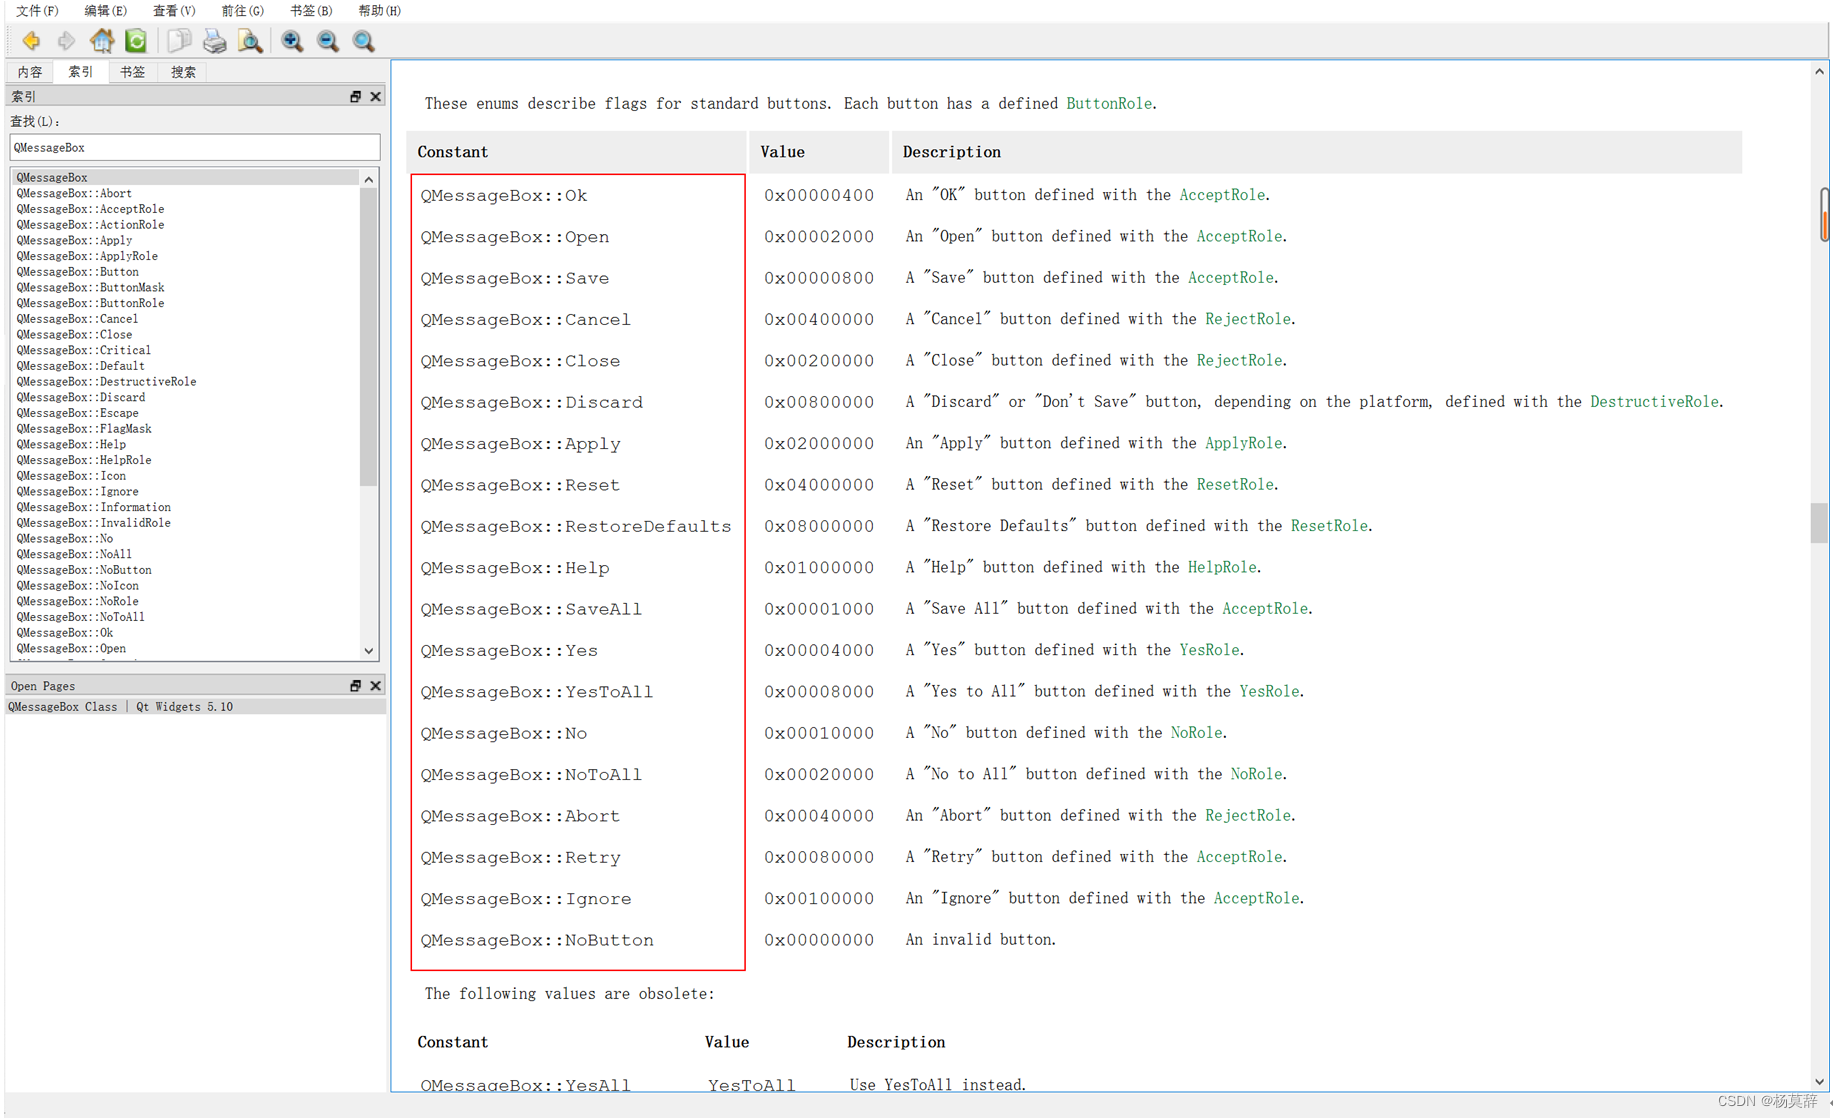The height and width of the screenshot is (1118, 1833).
Task: Follow AcceptRole link in the Ok row
Action: [1222, 195]
